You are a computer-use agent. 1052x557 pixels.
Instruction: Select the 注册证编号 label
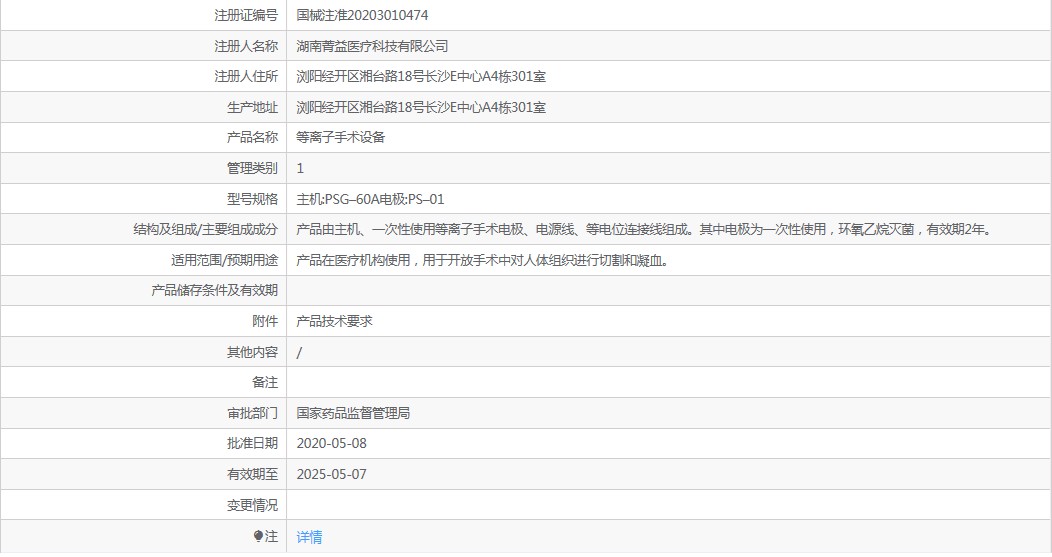[246, 15]
